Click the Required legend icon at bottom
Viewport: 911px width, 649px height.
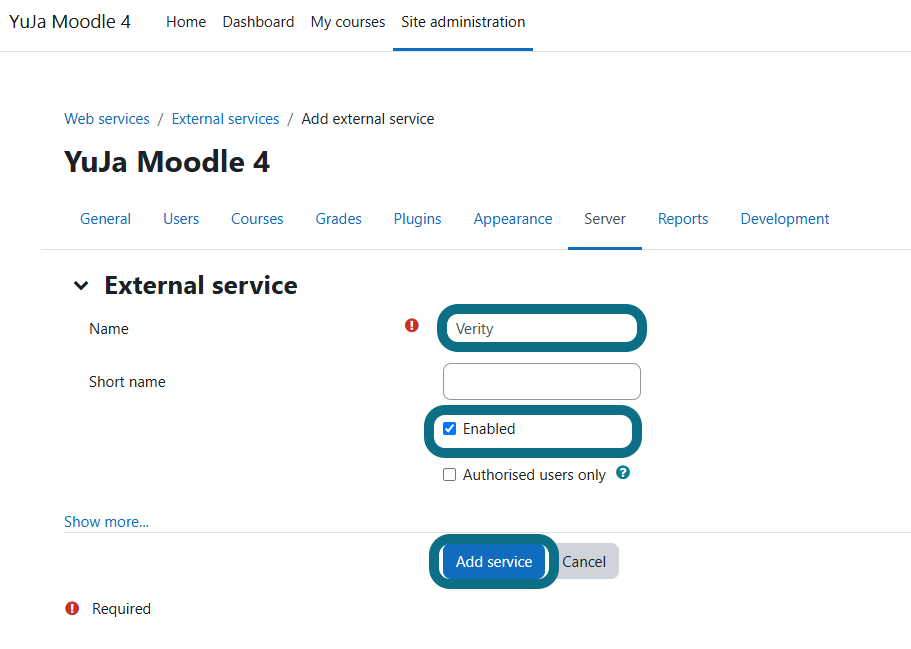pyautogui.click(x=72, y=608)
